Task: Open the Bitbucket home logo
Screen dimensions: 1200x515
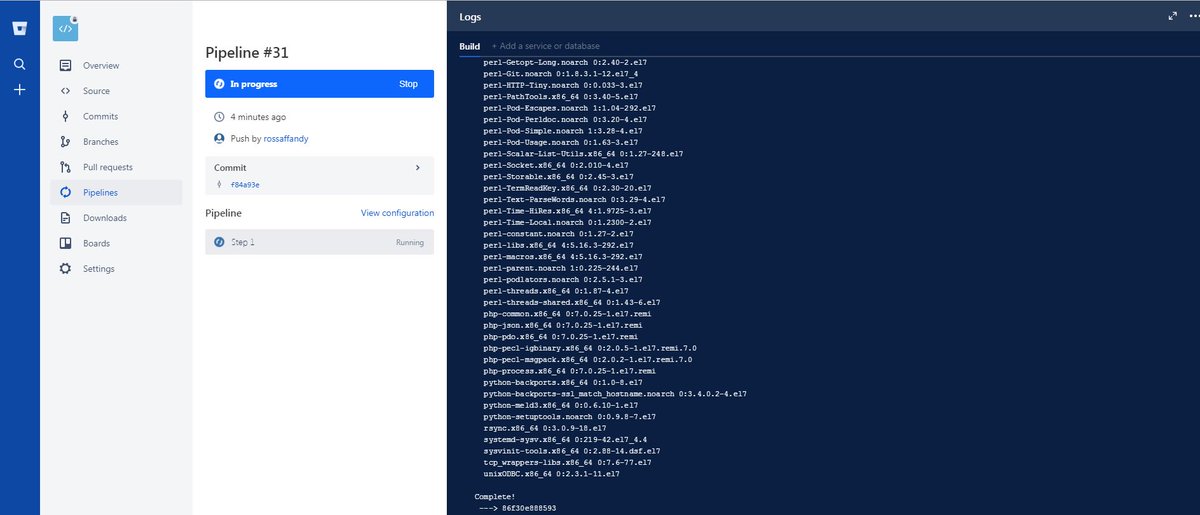Action: pyautogui.click(x=19, y=28)
